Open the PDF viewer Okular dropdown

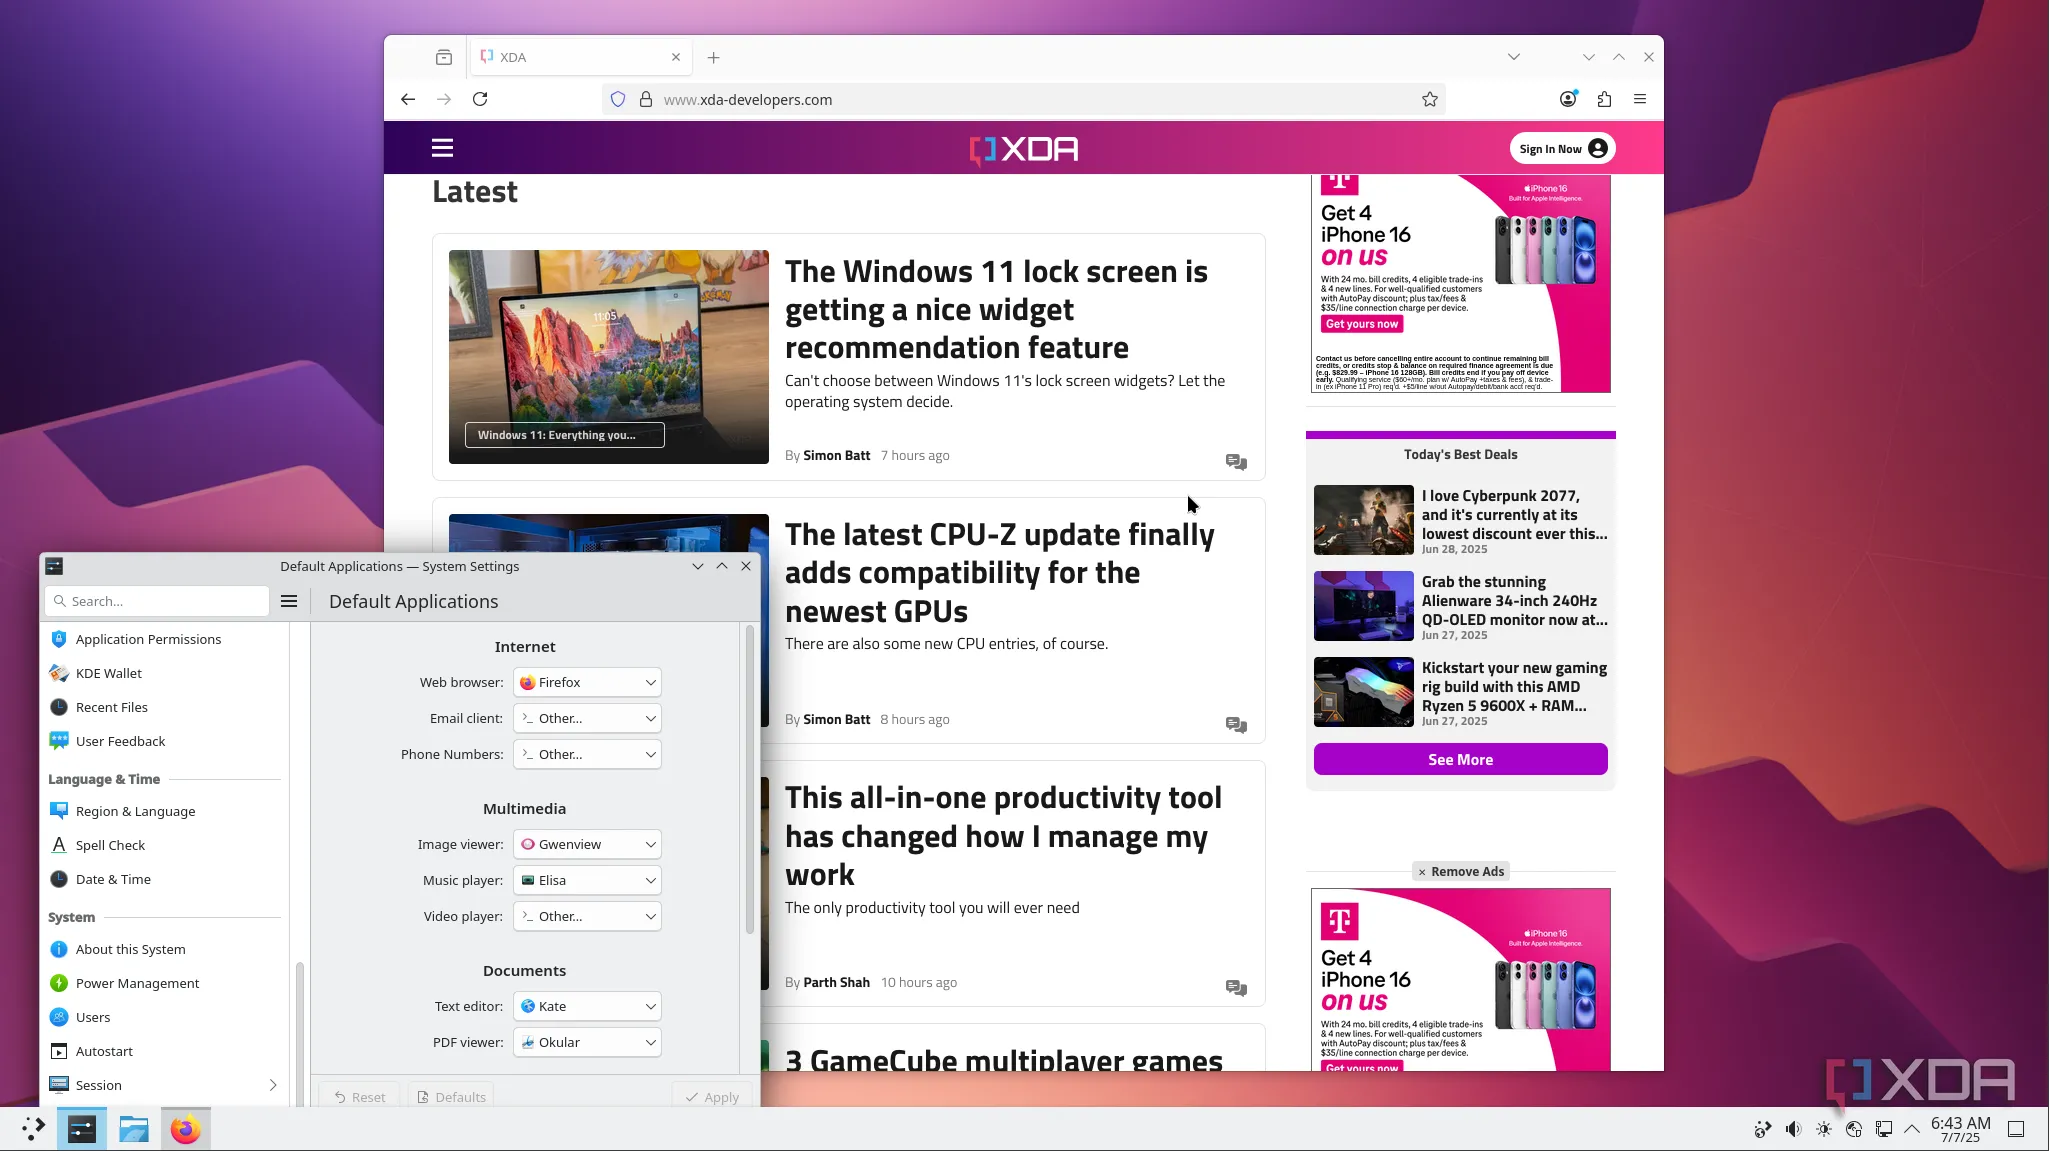click(587, 1042)
